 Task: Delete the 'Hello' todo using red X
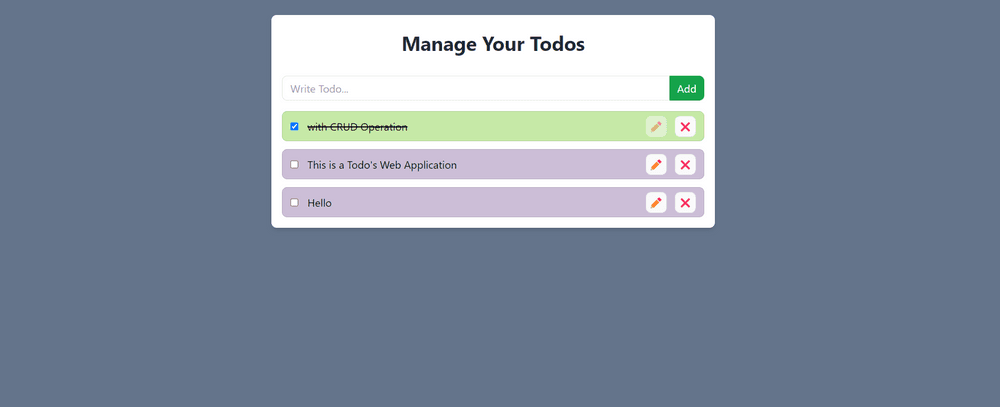tap(685, 202)
